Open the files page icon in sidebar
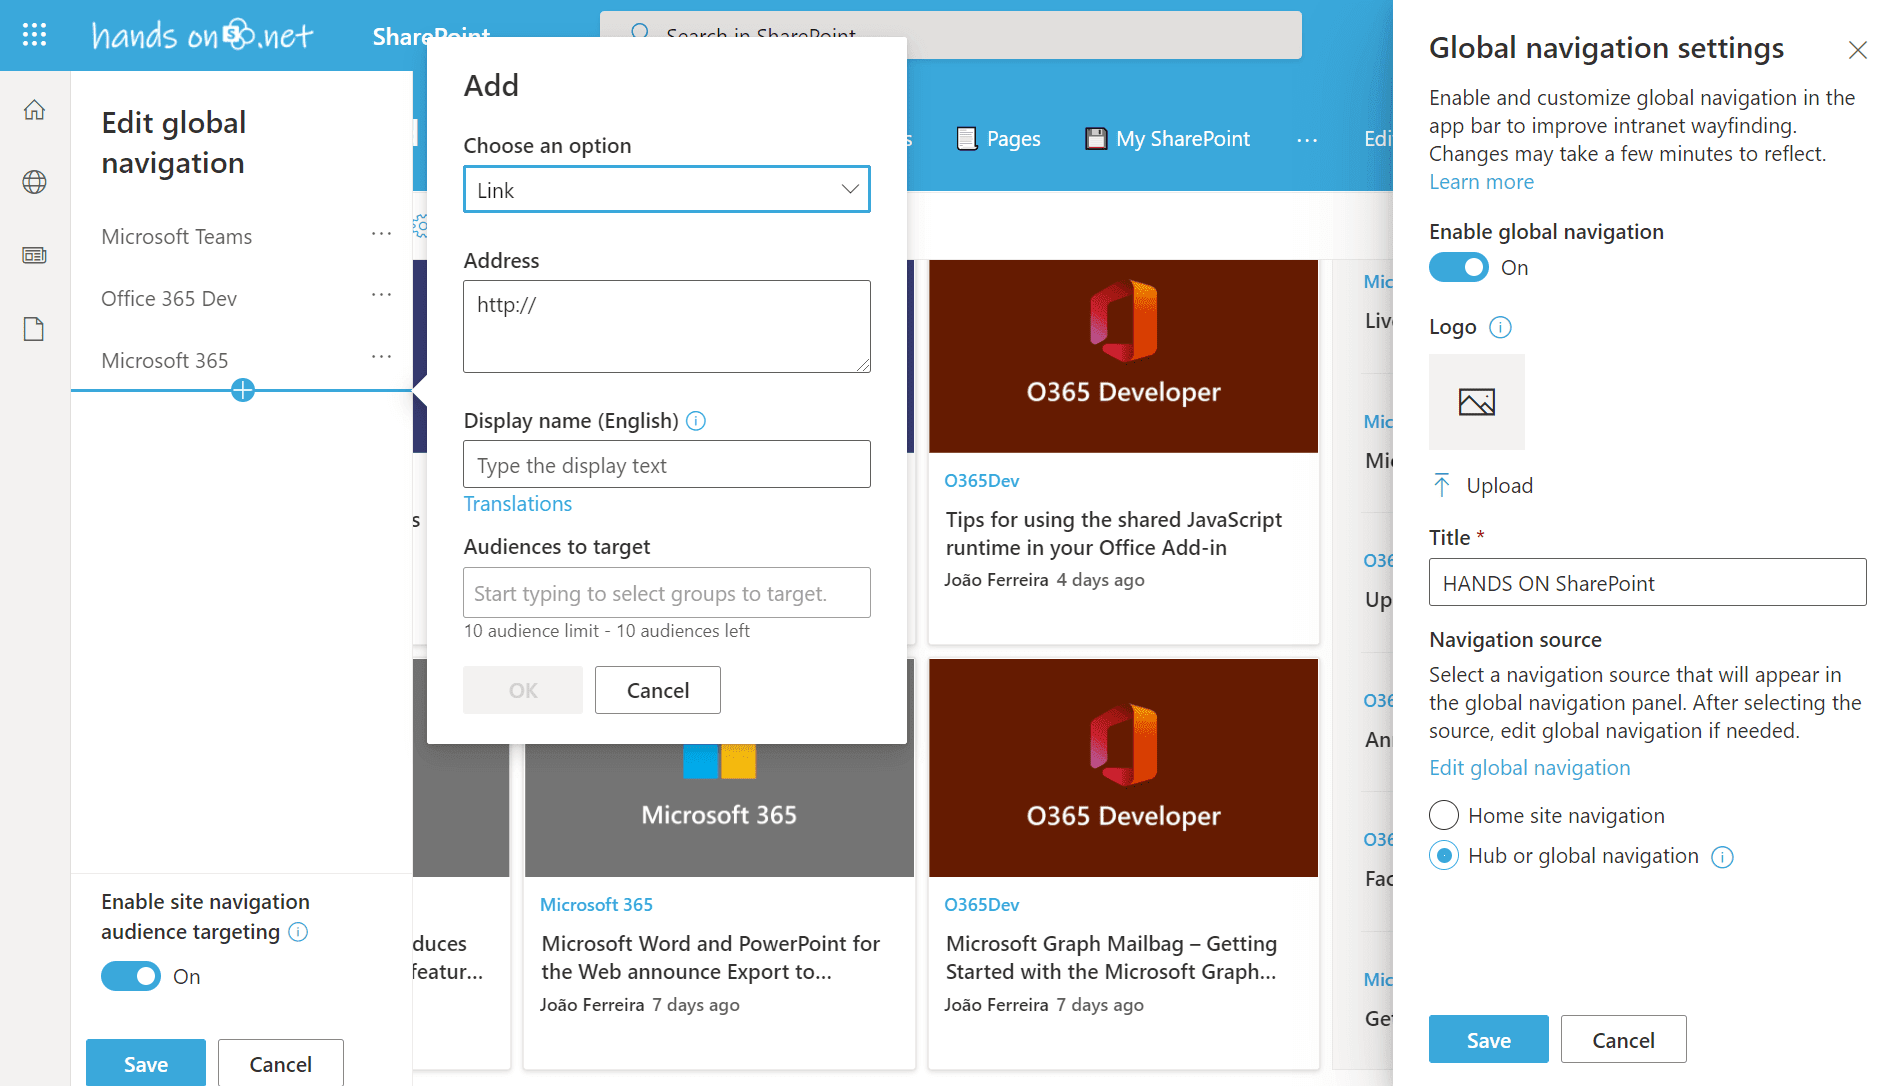The width and height of the screenshot is (1899, 1086). 34,329
